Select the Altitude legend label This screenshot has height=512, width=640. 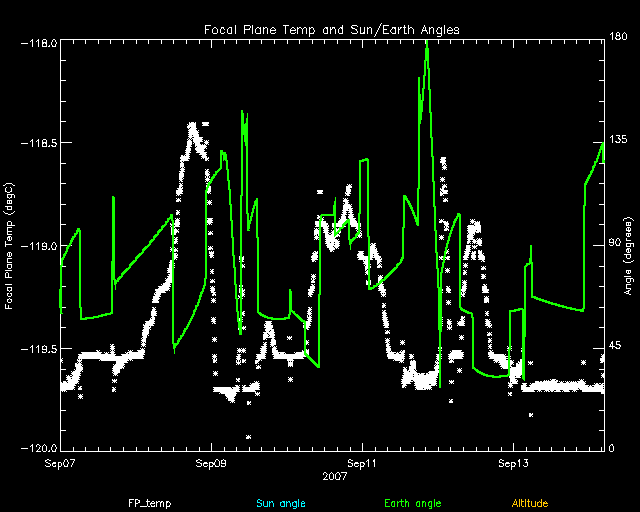click(530, 503)
